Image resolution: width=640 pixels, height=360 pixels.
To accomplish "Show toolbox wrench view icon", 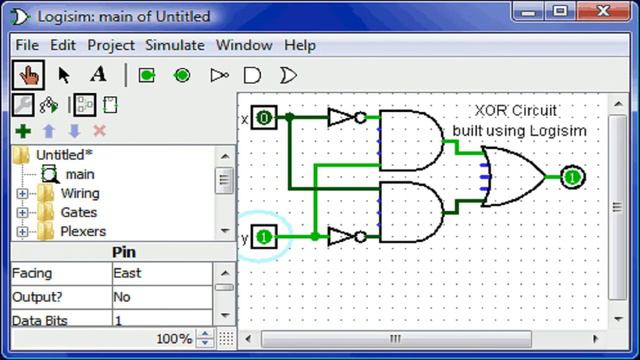I will click(x=23, y=105).
